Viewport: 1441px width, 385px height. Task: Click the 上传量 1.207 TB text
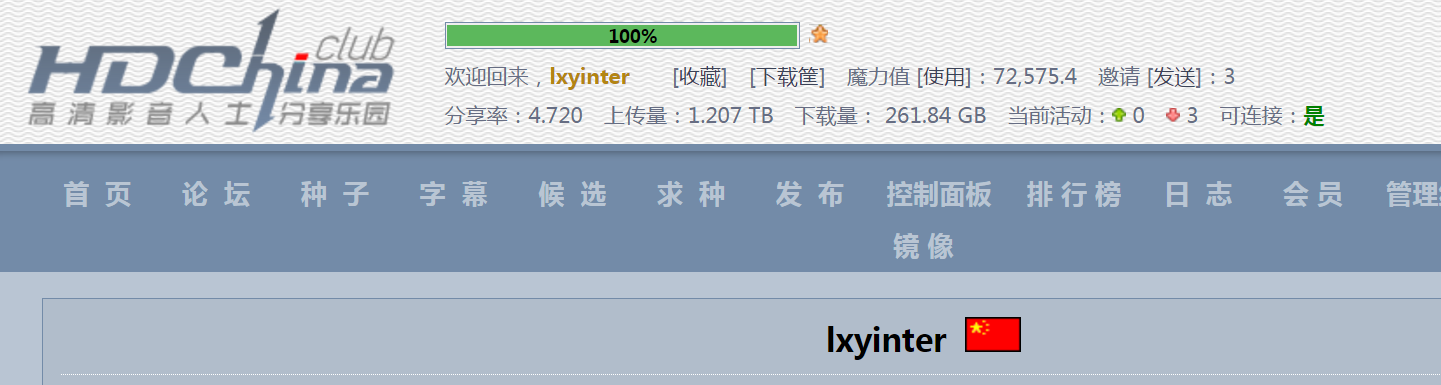(x=689, y=116)
